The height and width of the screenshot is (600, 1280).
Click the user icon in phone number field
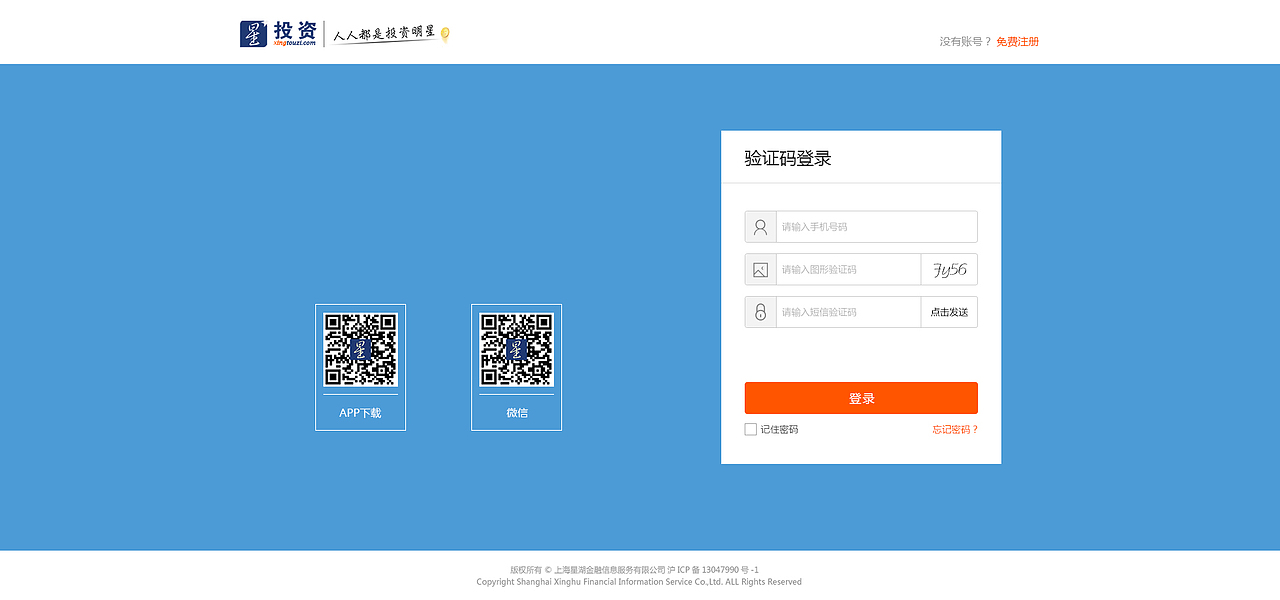point(759,226)
